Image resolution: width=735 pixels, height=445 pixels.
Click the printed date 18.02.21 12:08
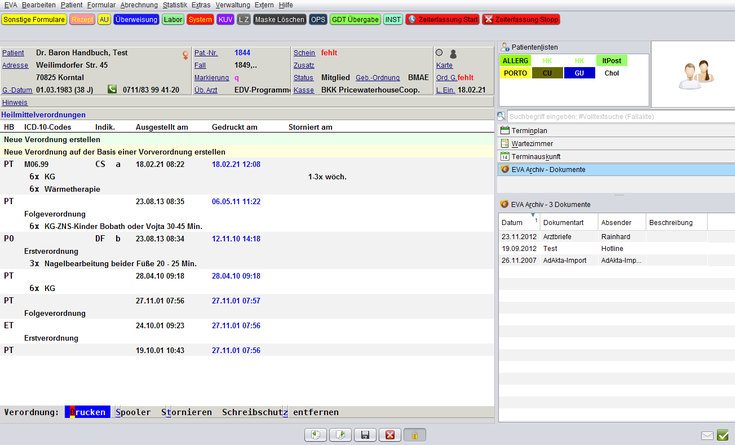point(236,164)
